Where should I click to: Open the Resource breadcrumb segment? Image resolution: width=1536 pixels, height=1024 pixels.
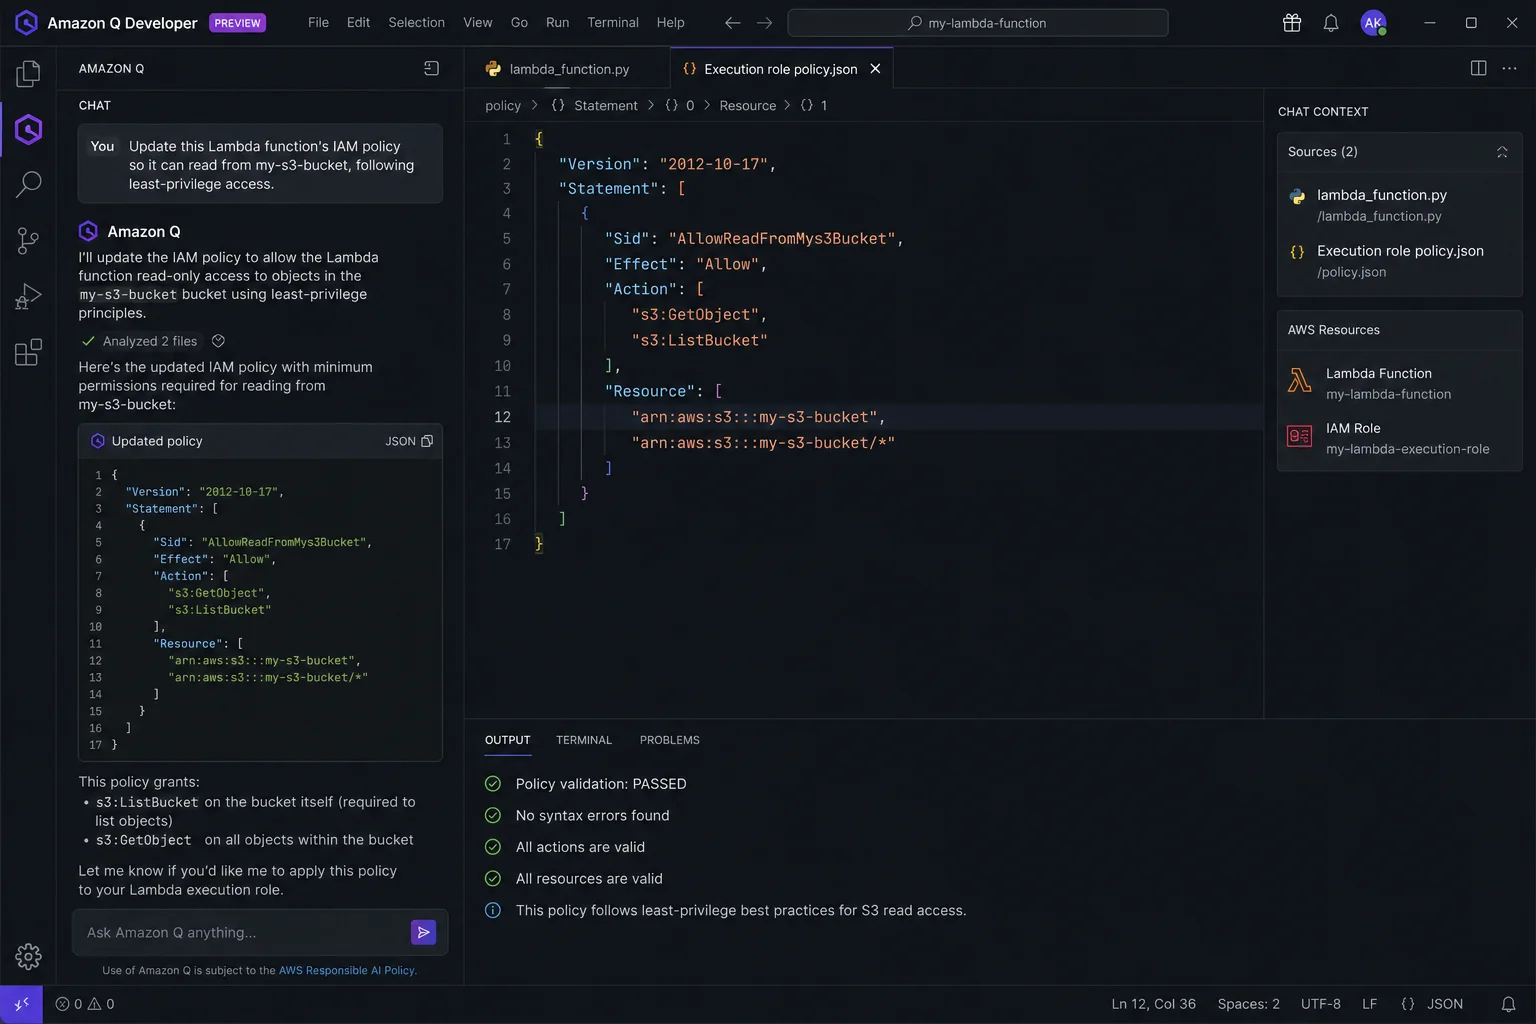point(747,105)
